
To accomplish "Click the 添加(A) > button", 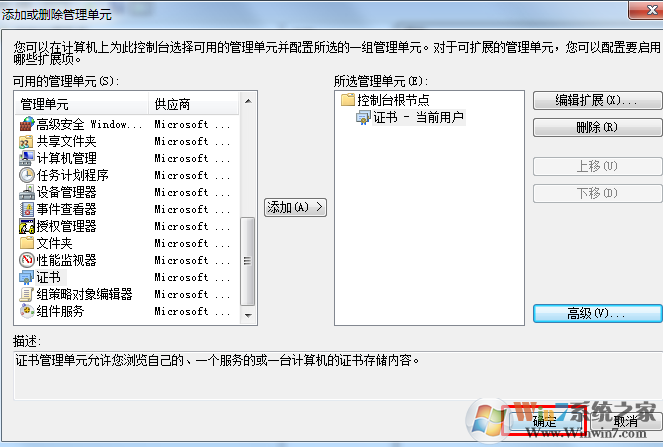I will tap(295, 207).
